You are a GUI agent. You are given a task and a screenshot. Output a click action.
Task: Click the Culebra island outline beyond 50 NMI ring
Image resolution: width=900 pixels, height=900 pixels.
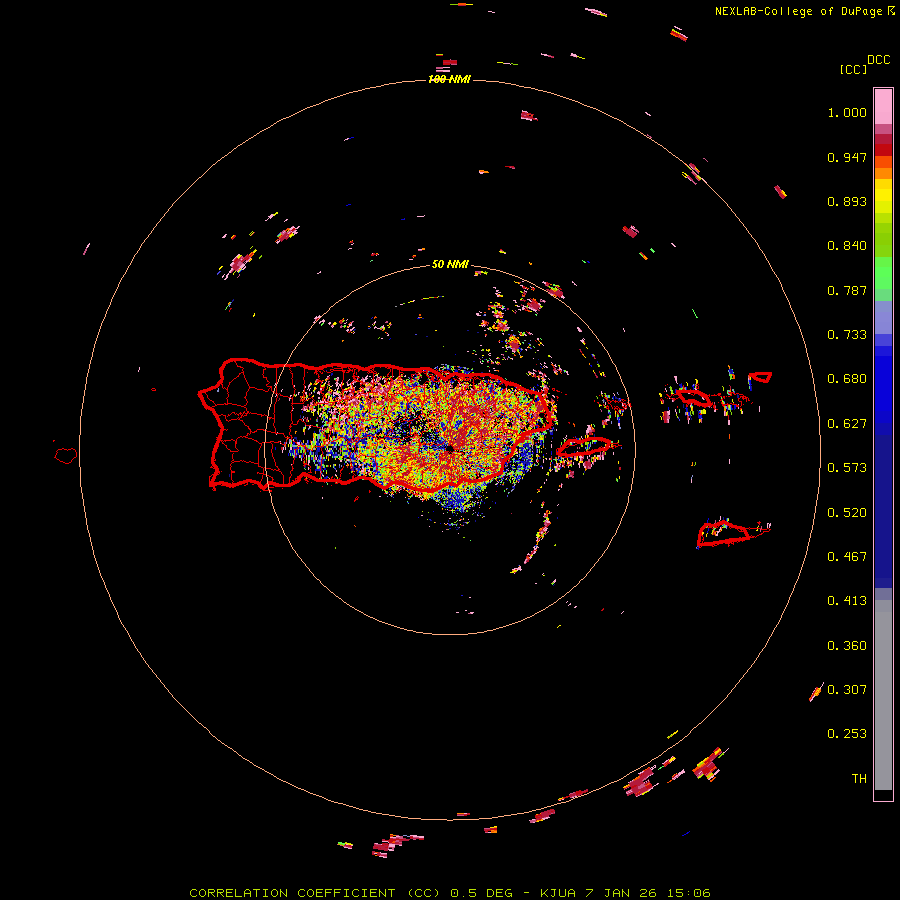[x=693, y=398]
